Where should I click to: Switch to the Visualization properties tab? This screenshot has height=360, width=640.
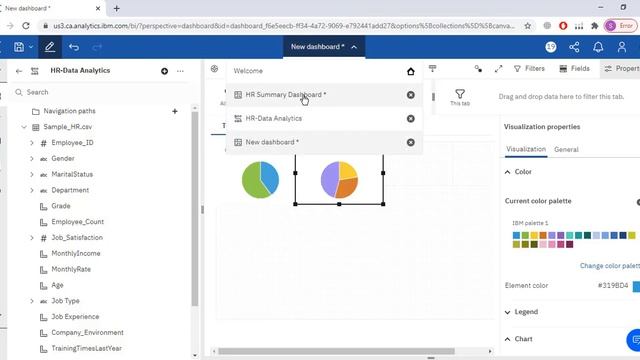coord(526,149)
